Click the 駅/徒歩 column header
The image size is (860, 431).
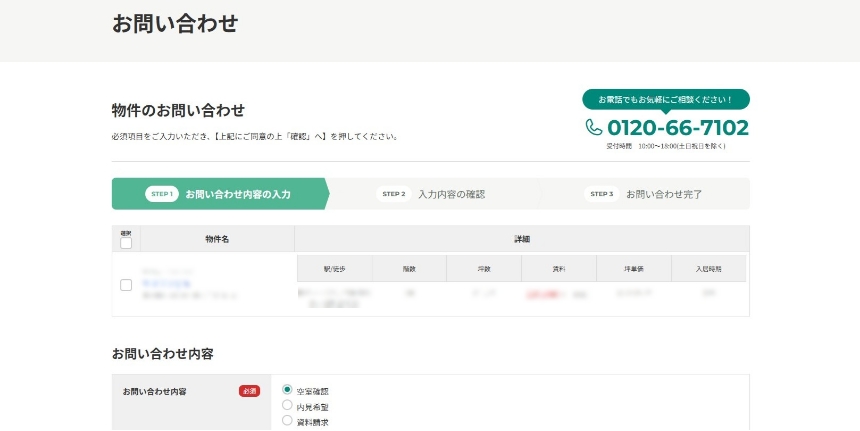click(334, 268)
